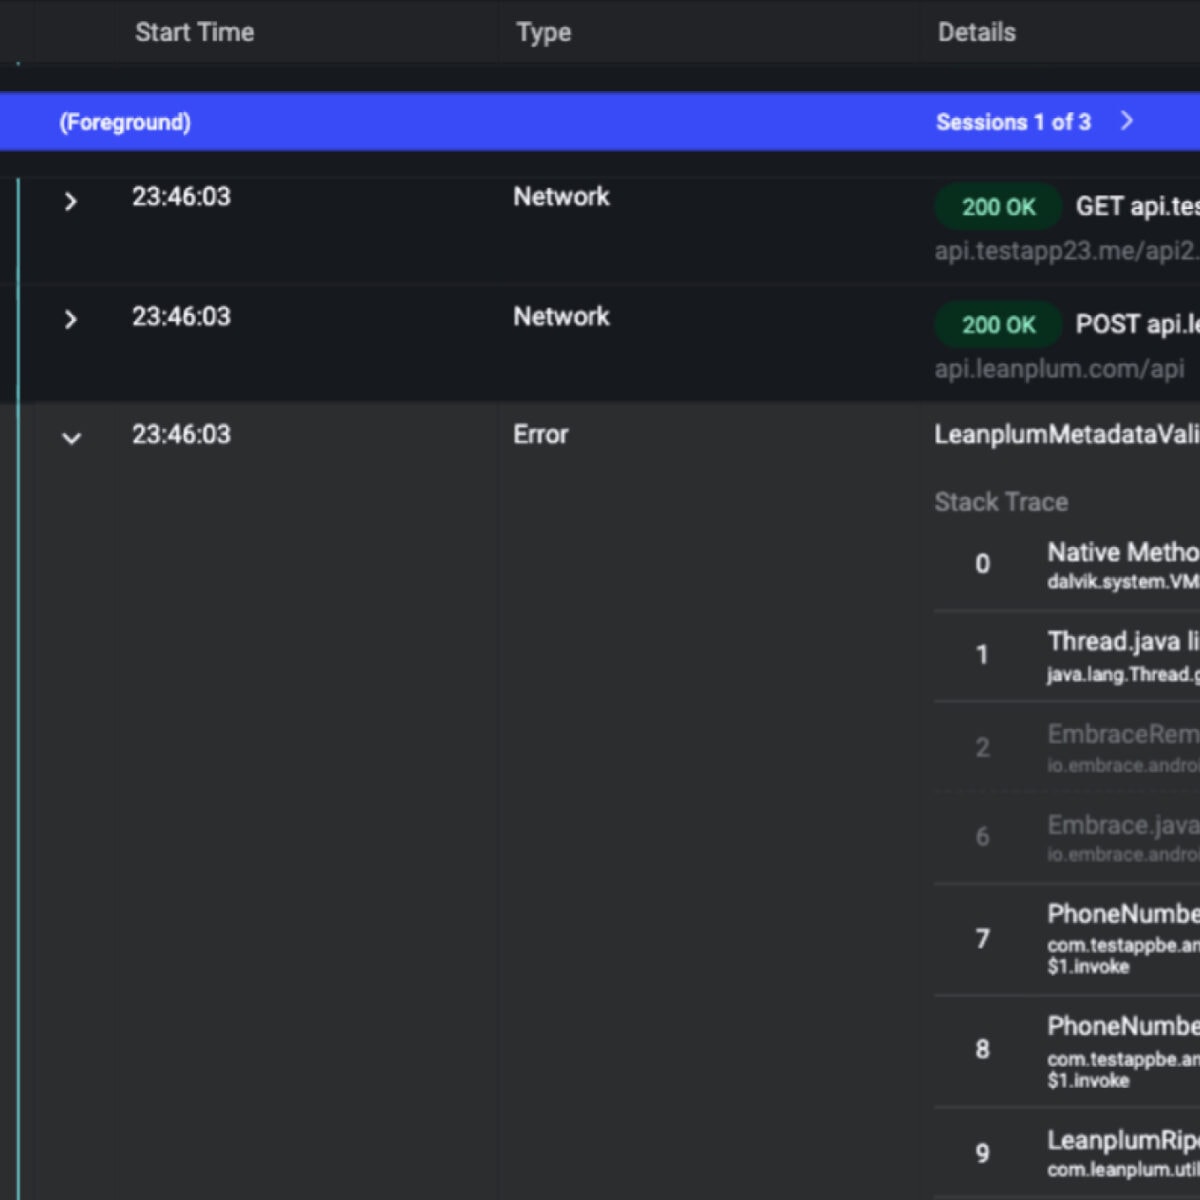Click the LeanplumMetadataVali error title
The image size is (1200, 1200).
pos(1066,434)
